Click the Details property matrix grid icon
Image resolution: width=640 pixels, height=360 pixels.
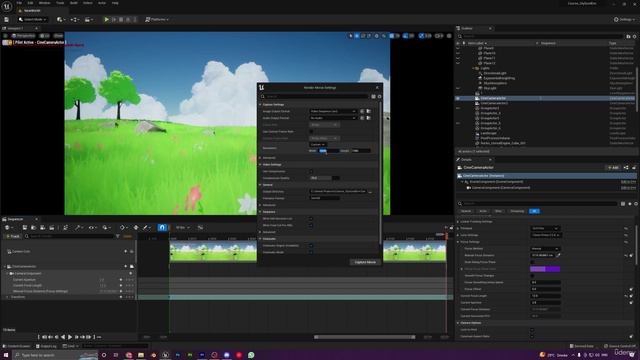pyautogui.click(x=623, y=203)
